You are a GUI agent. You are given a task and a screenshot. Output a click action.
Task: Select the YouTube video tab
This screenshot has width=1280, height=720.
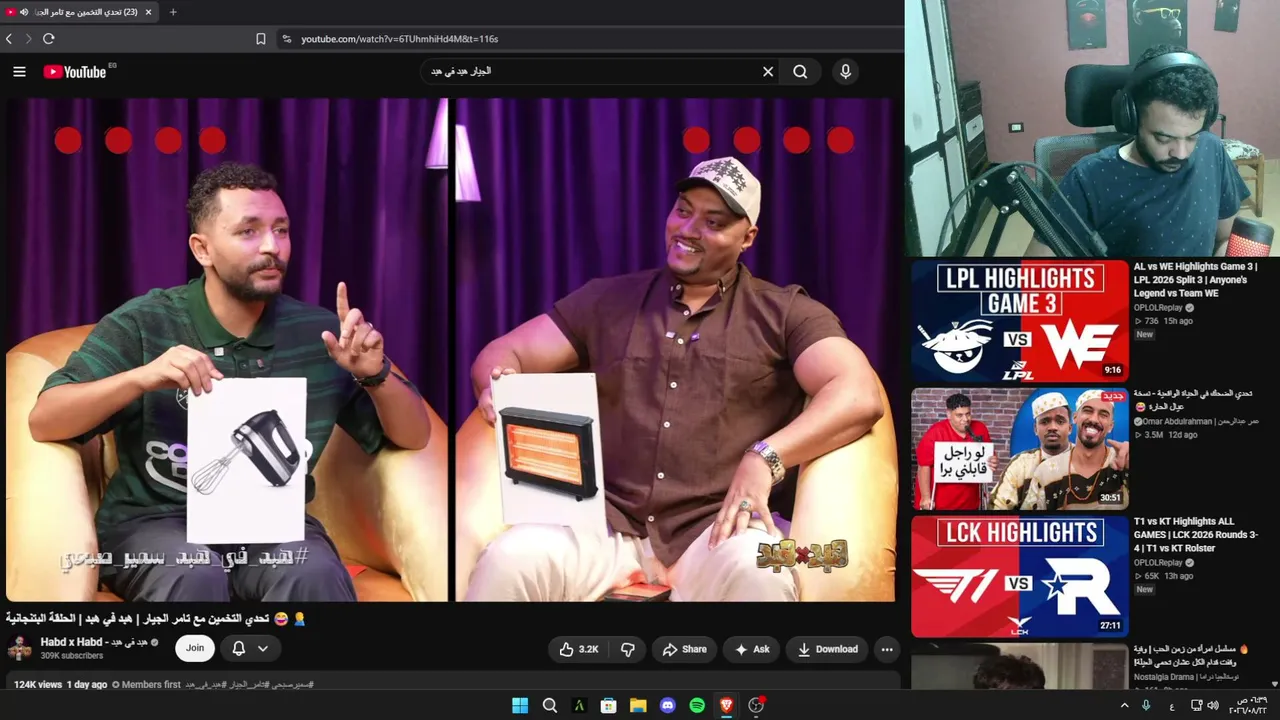(x=80, y=12)
